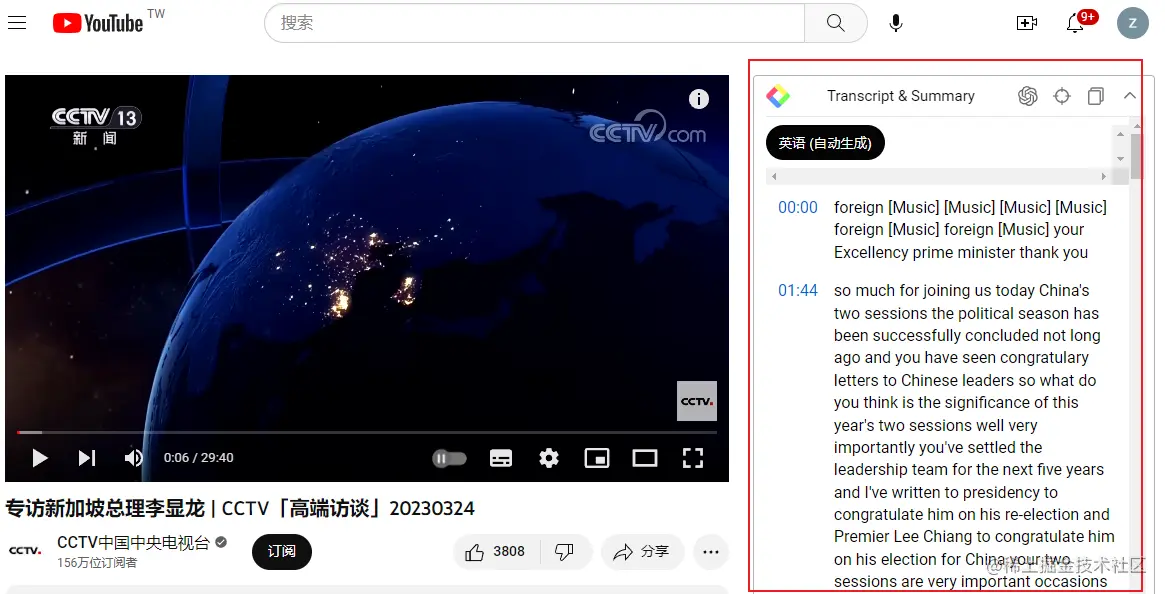Jump to timestamp 00:00
The width and height of the screenshot is (1165, 594).
click(797, 207)
